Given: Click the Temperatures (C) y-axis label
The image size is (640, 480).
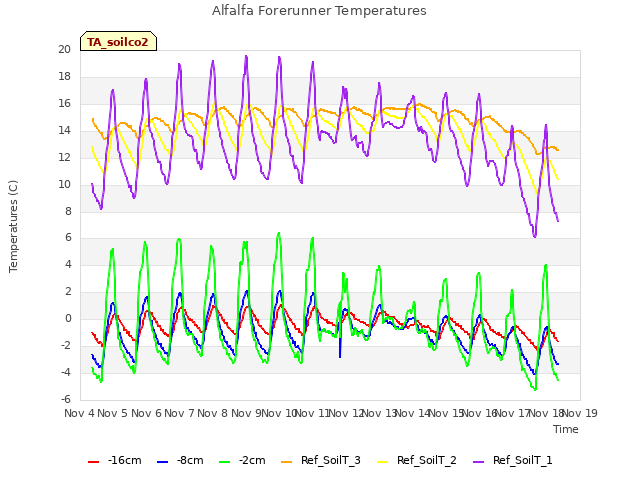Looking at the screenshot, I should 13,226.
